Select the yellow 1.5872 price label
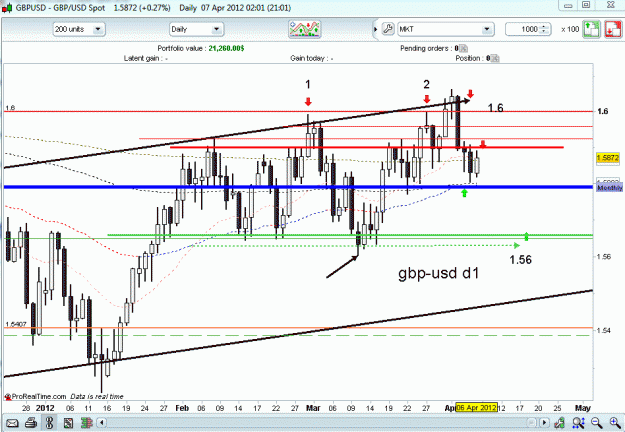625x432 pixels. coord(607,158)
